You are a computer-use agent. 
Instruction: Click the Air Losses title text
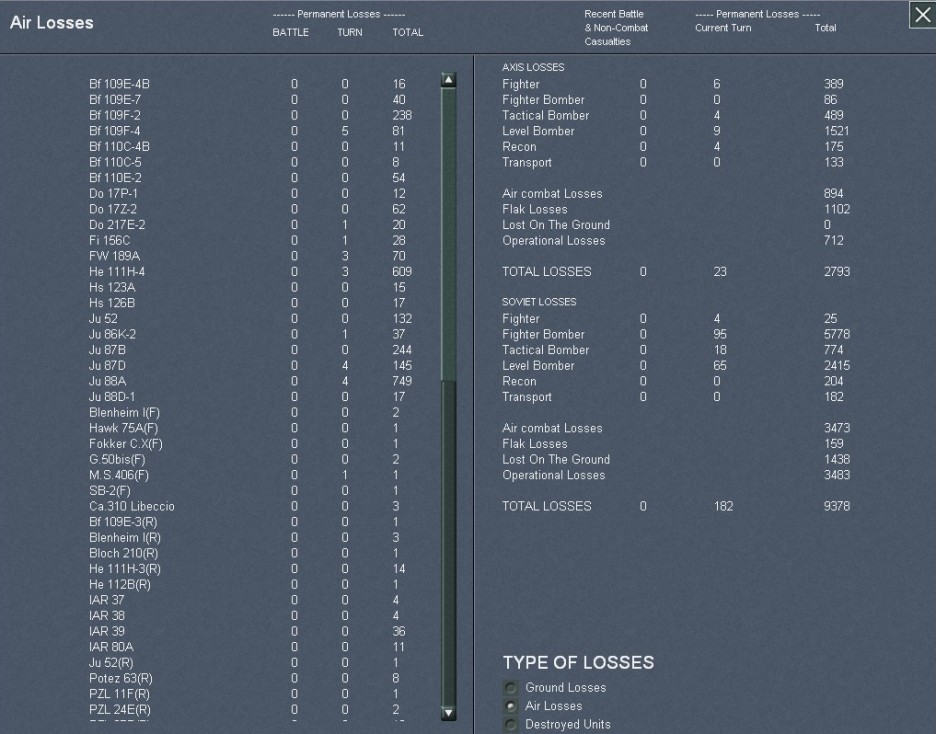coord(51,23)
